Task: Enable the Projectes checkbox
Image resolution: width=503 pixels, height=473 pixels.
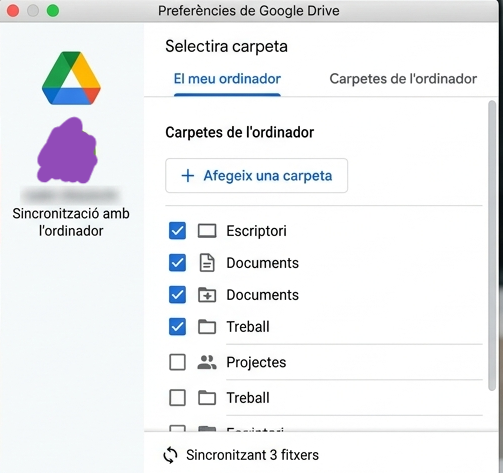Action: tap(177, 362)
